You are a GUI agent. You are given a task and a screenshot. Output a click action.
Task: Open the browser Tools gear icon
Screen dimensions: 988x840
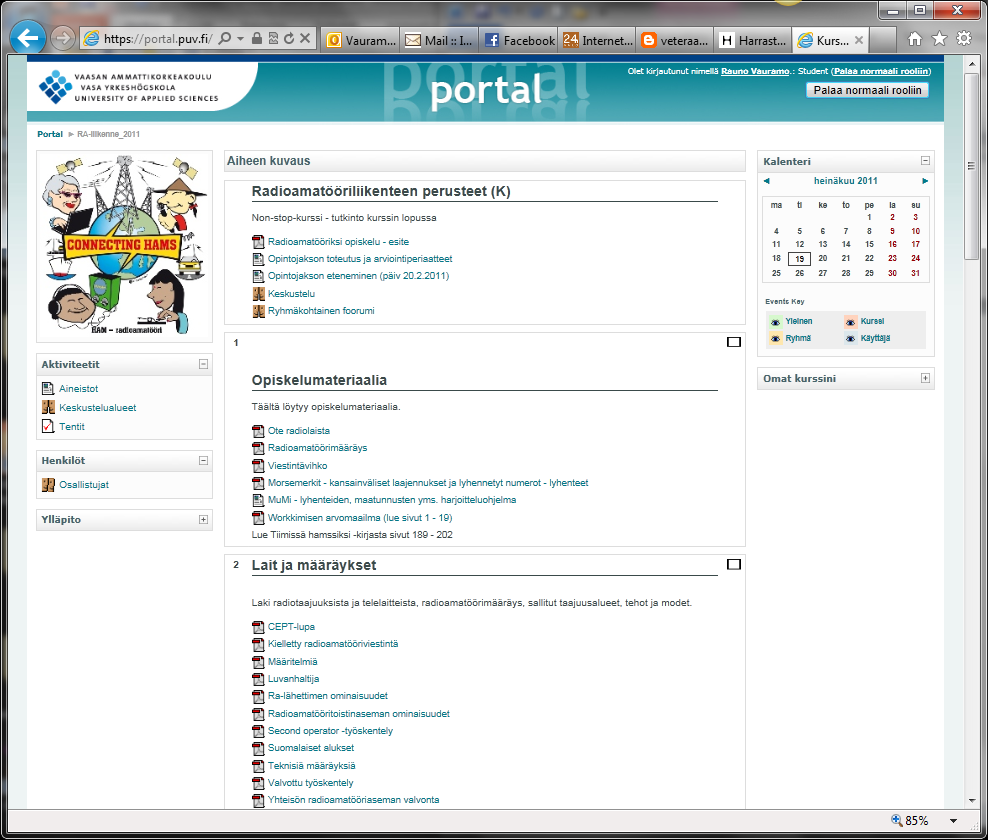click(964, 38)
